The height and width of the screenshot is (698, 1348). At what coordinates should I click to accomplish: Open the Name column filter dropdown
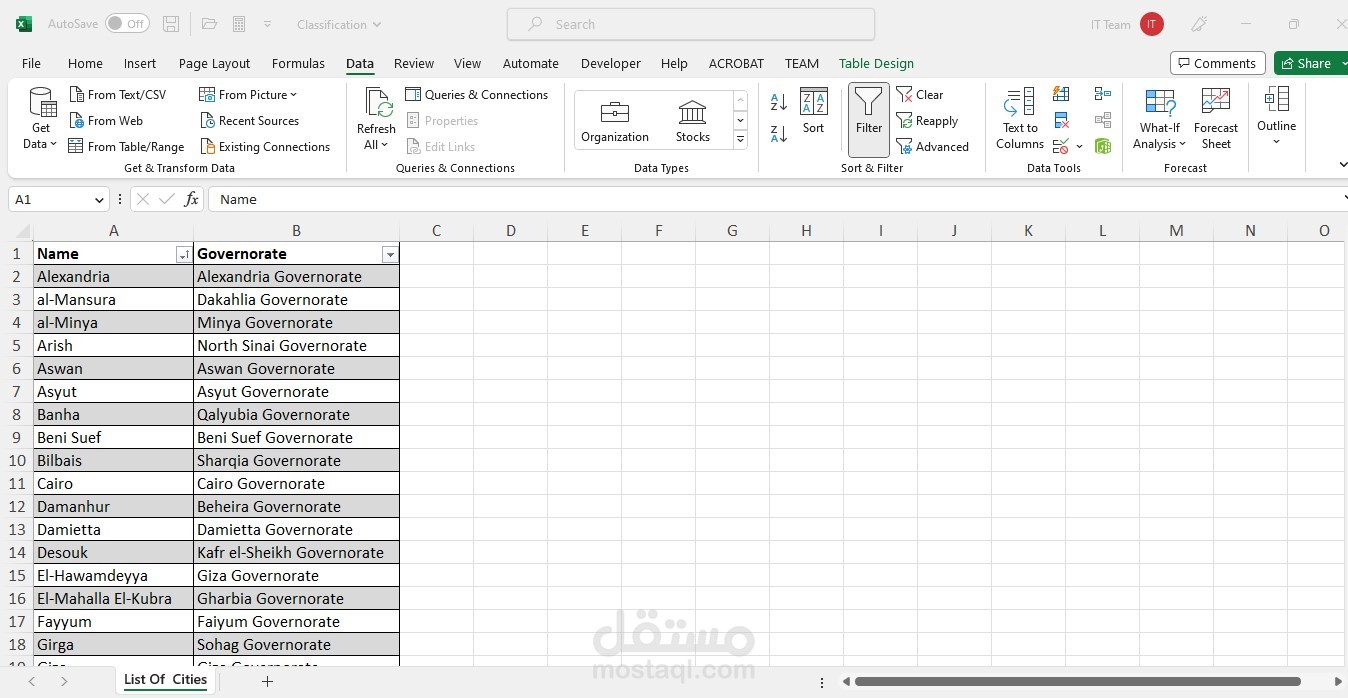(x=183, y=255)
